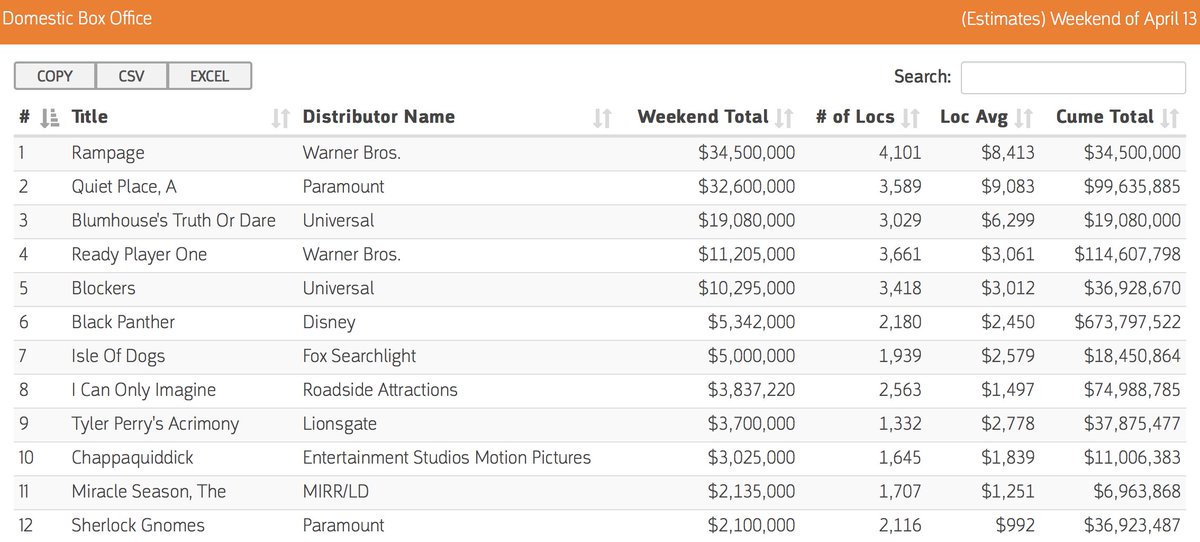Screen dimensions: 1200x542
Task: Sort by Distributor Name arrows icon
Action: [x=601, y=118]
